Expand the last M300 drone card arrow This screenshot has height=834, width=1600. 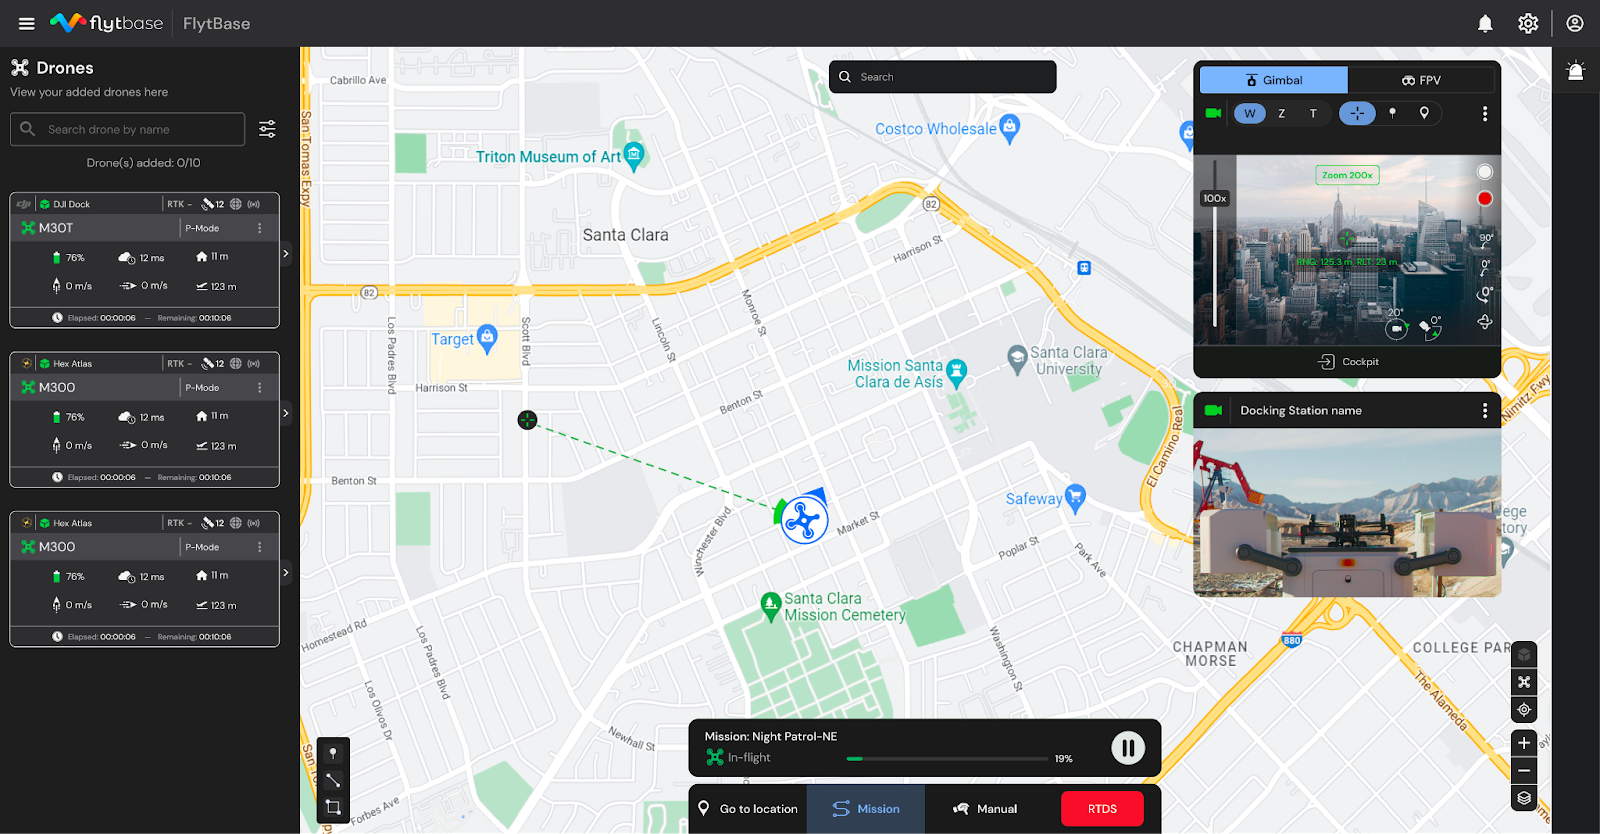coord(286,573)
